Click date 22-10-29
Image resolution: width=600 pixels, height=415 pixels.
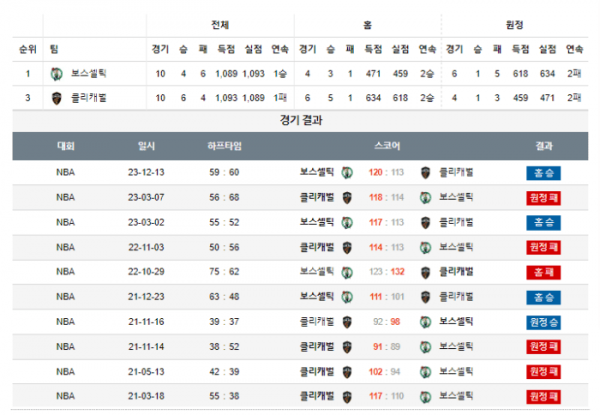[x=146, y=272]
